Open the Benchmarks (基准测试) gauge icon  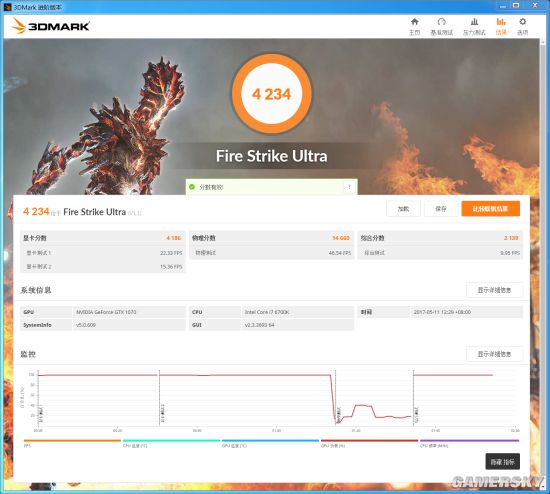point(442,22)
